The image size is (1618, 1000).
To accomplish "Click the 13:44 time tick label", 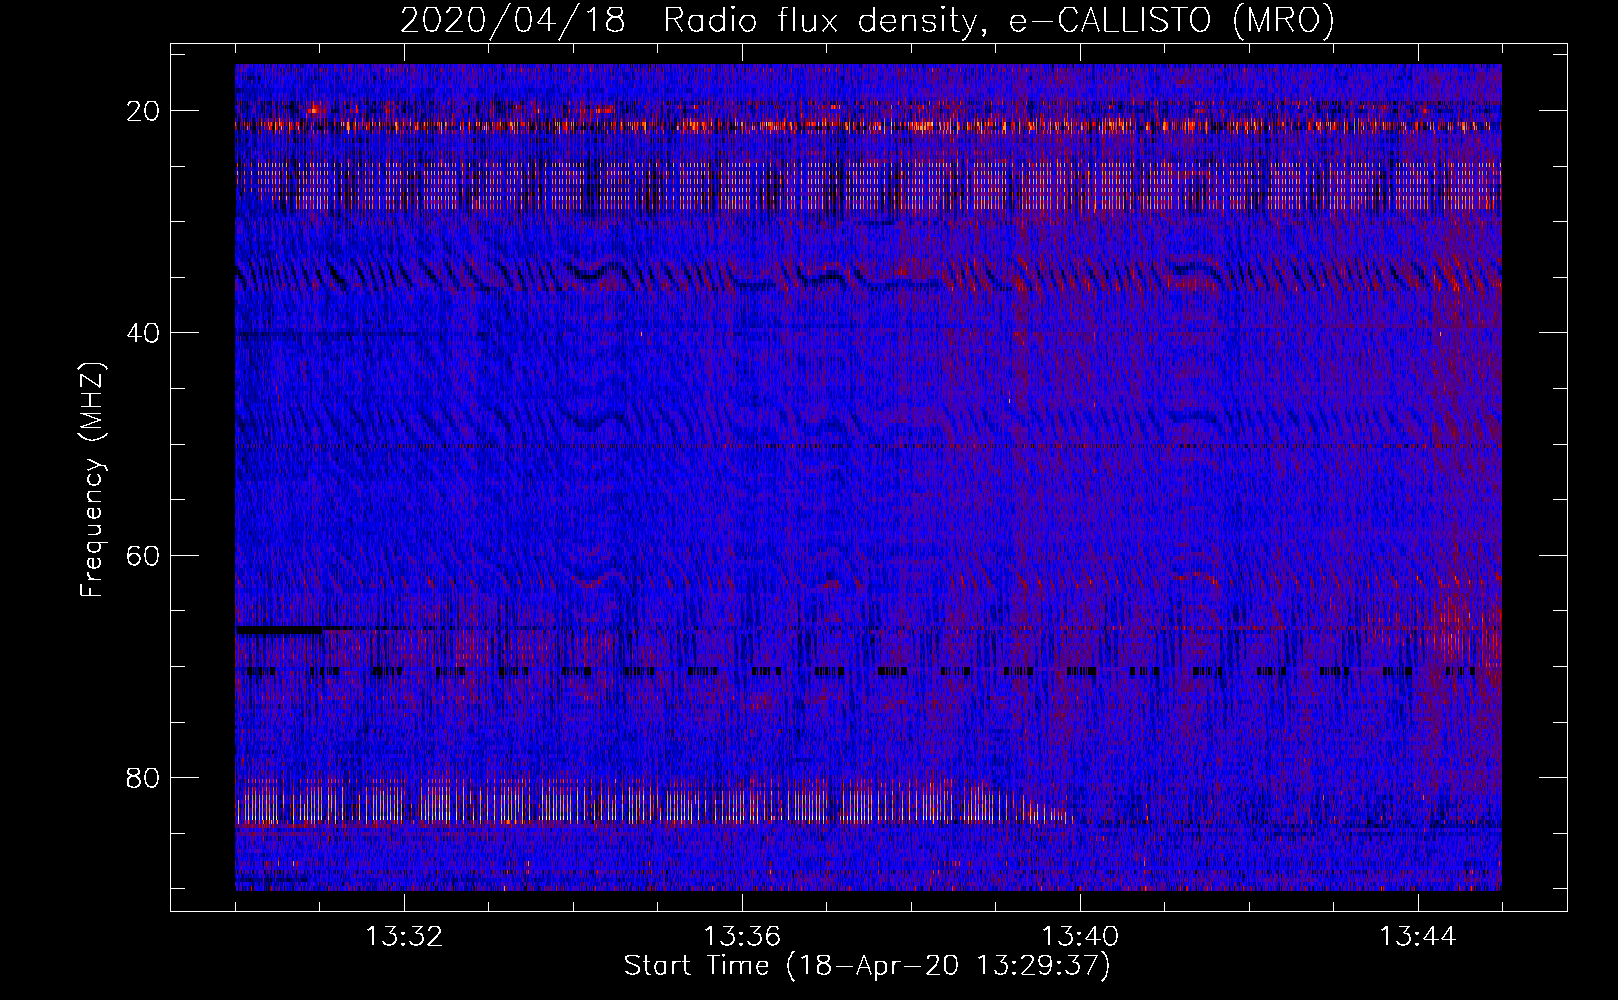I will [x=1418, y=937].
